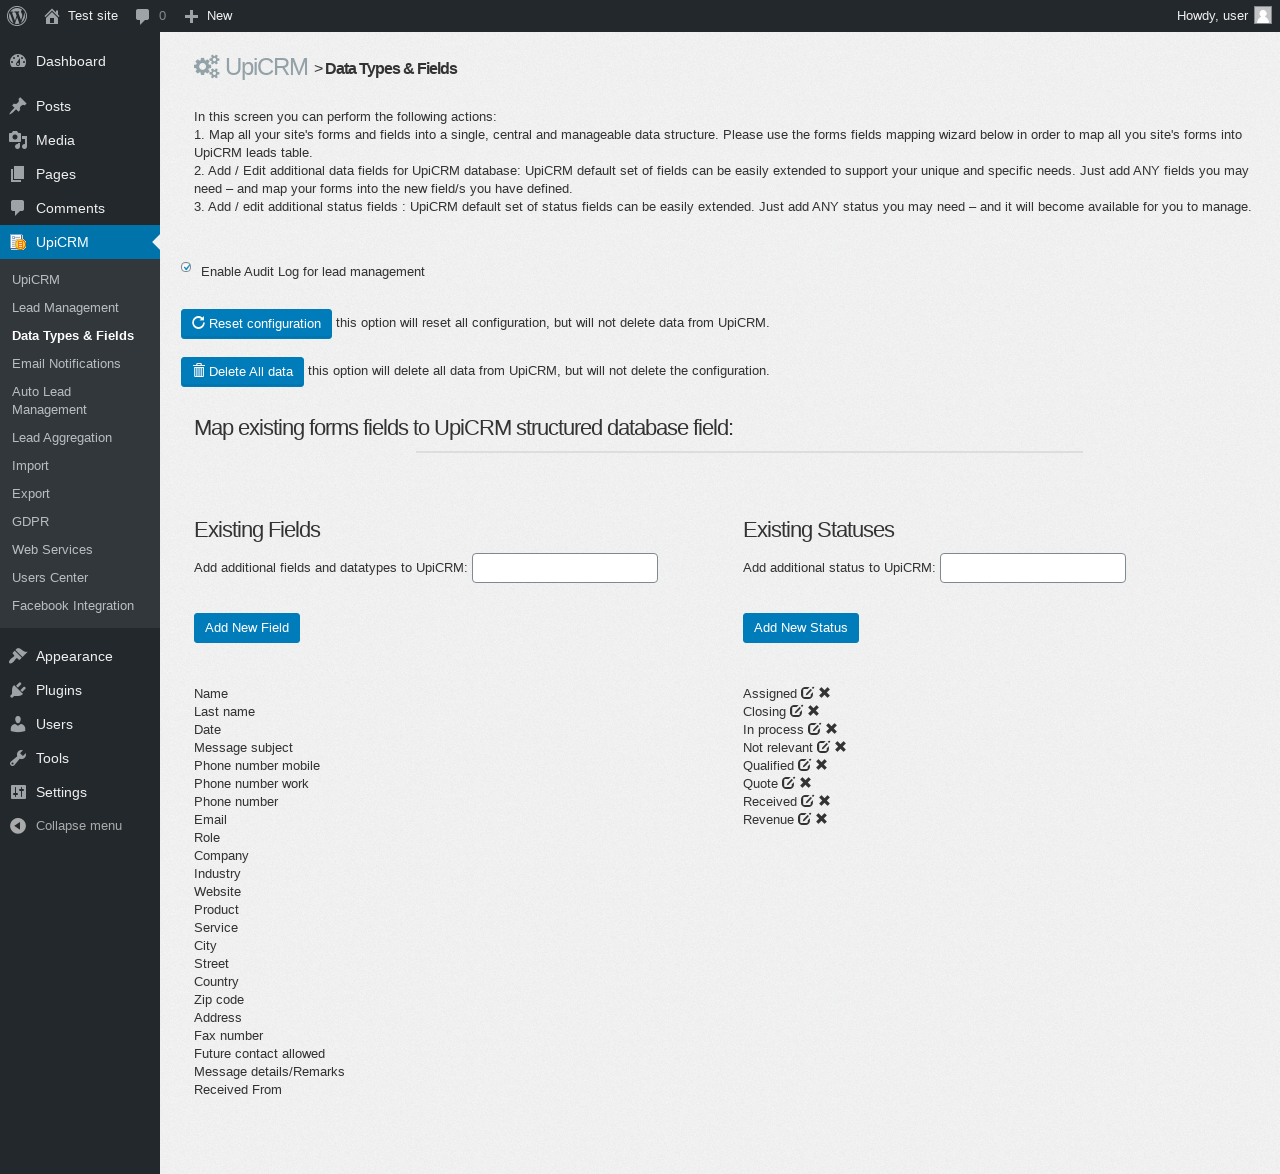Viewport: 1280px width, 1174px height.
Task: Go to Pages in the sidebar
Action: point(80,174)
